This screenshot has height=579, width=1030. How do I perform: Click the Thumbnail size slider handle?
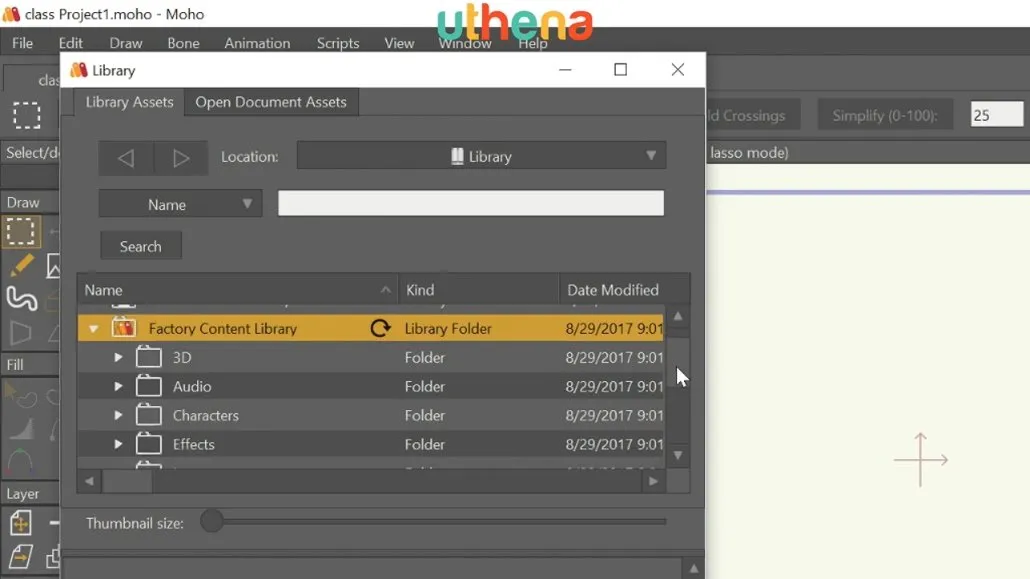[x=212, y=521]
